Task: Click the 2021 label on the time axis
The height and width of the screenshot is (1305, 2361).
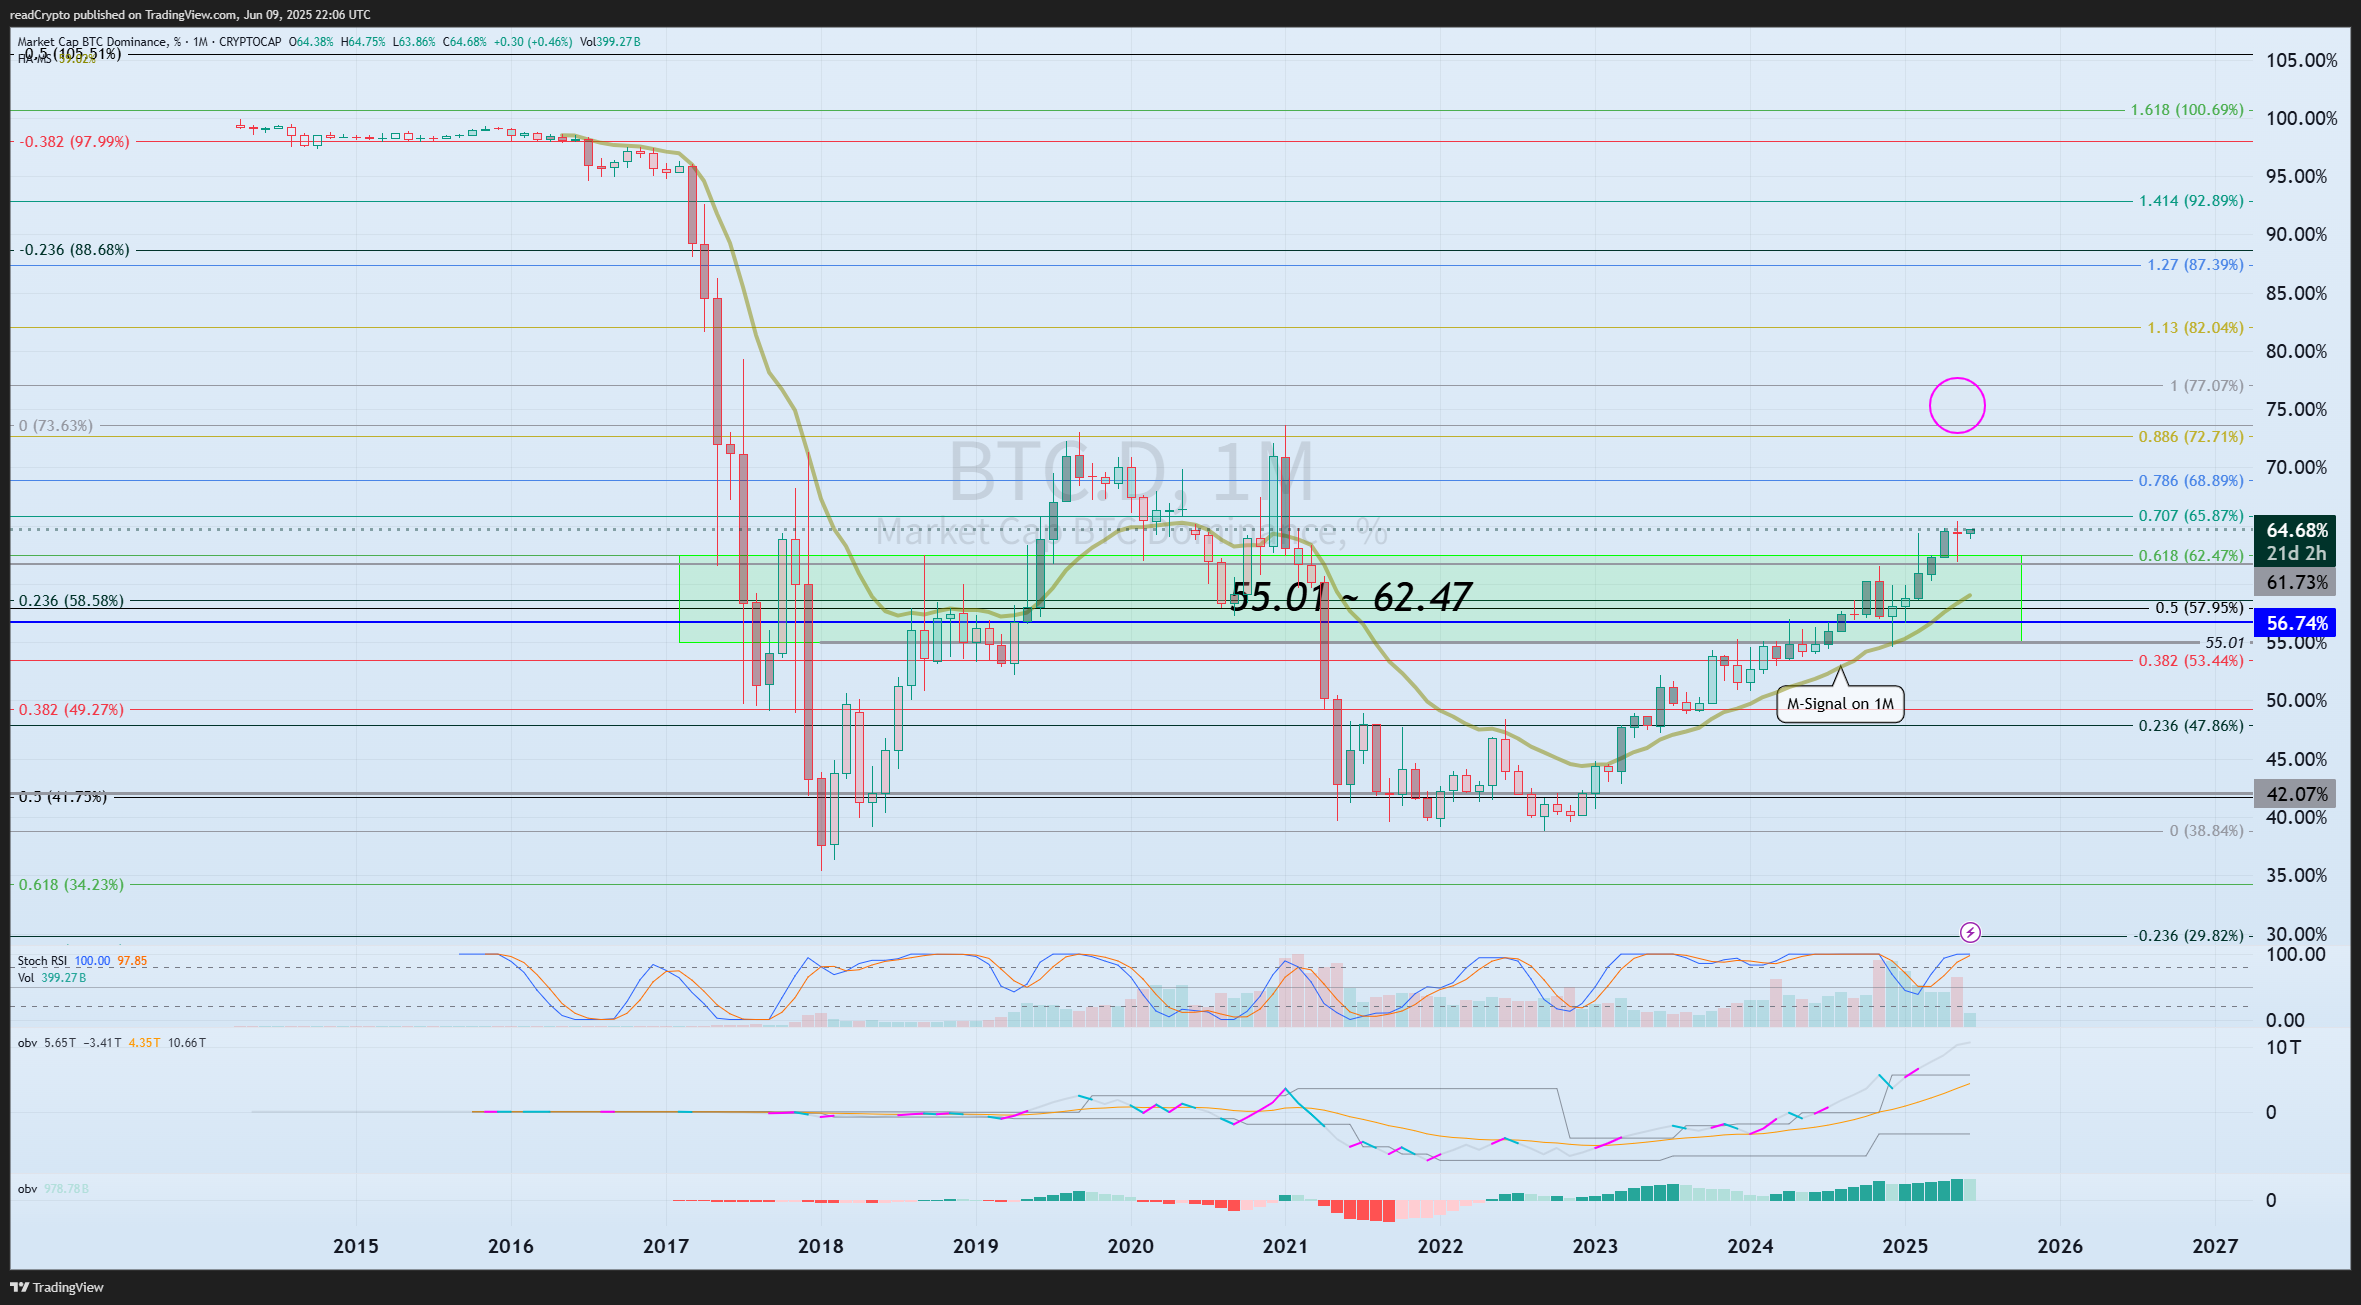Action: pyautogui.click(x=1286, y=1246)
